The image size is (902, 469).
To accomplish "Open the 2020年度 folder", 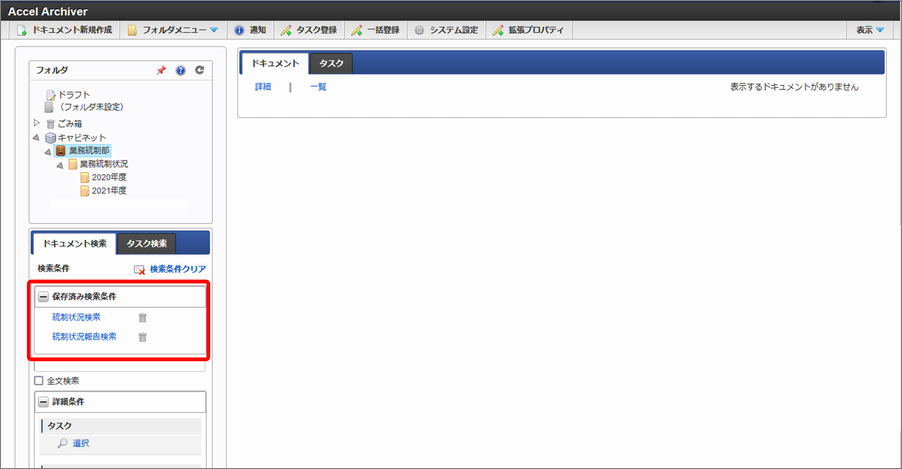I will (103, 177).
